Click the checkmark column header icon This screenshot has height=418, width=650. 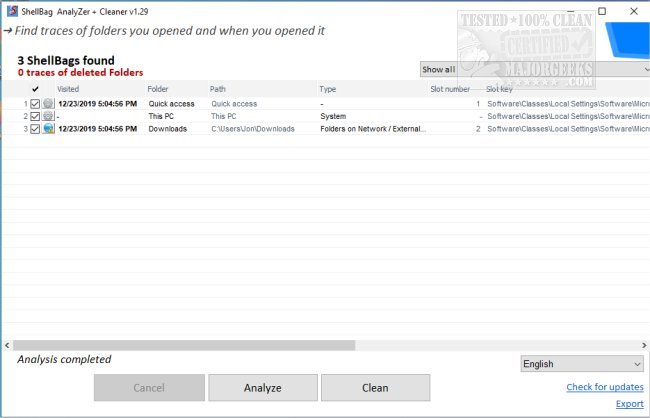pos(36,89)
